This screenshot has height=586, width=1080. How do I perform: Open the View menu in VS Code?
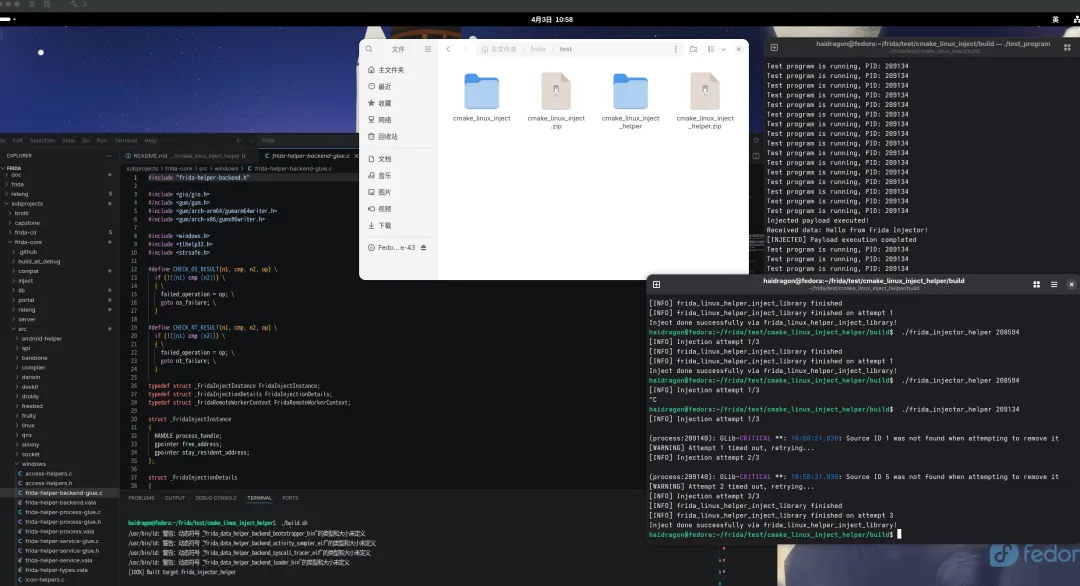(68, 140)
